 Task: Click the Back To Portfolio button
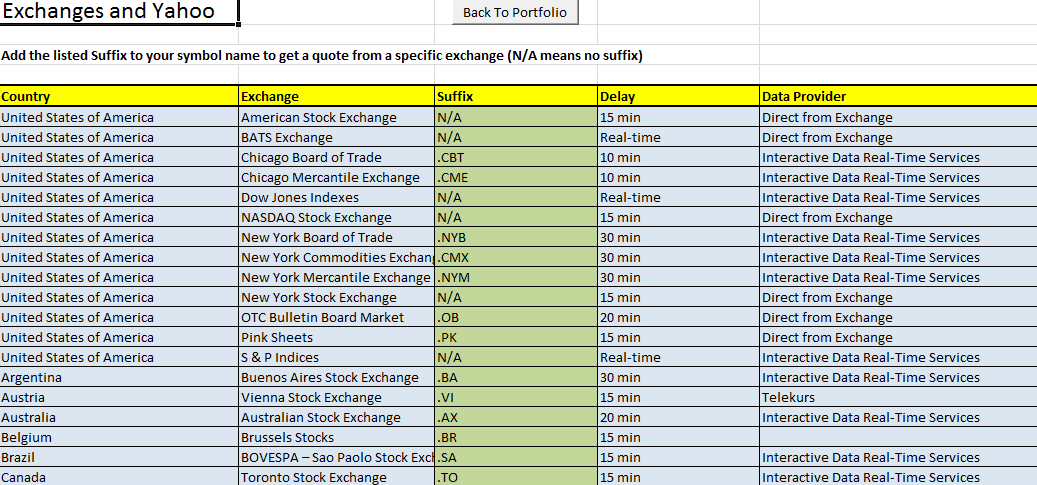click(515, 12)
